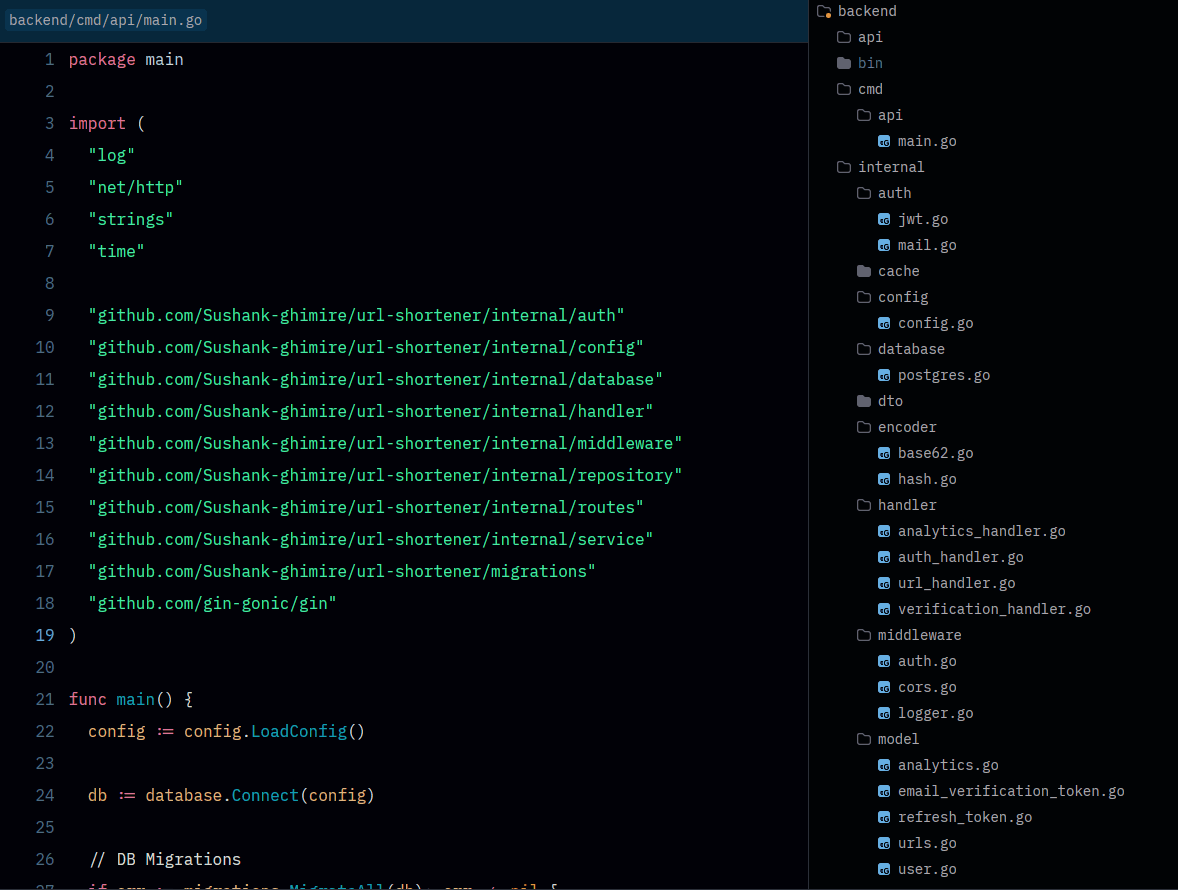Click the config.go Go file icon

[884, 324]
